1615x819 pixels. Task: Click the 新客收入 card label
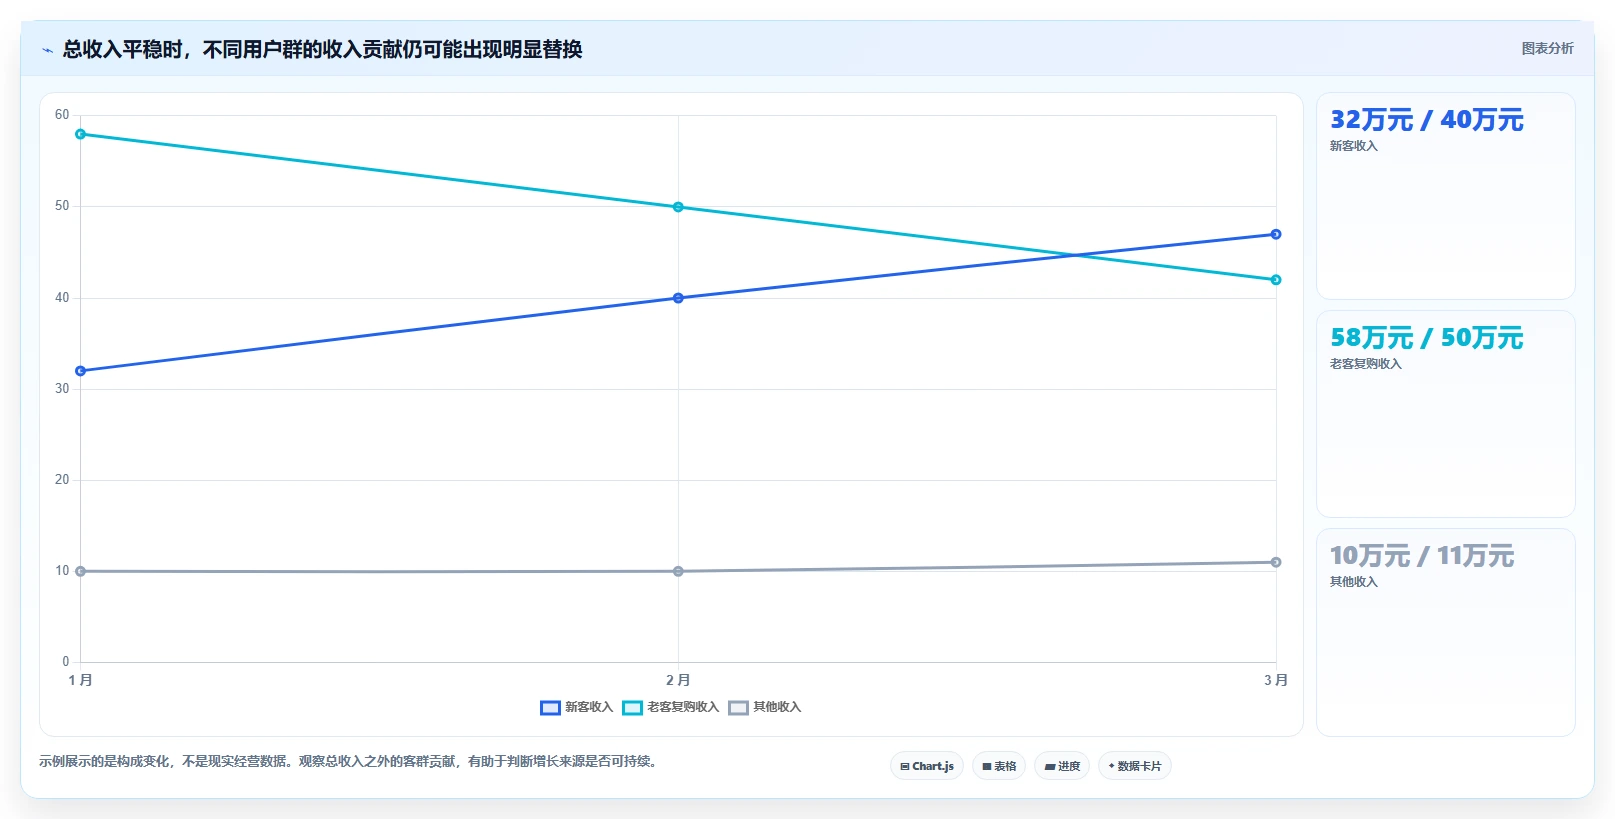click(x=1353, y=146)
